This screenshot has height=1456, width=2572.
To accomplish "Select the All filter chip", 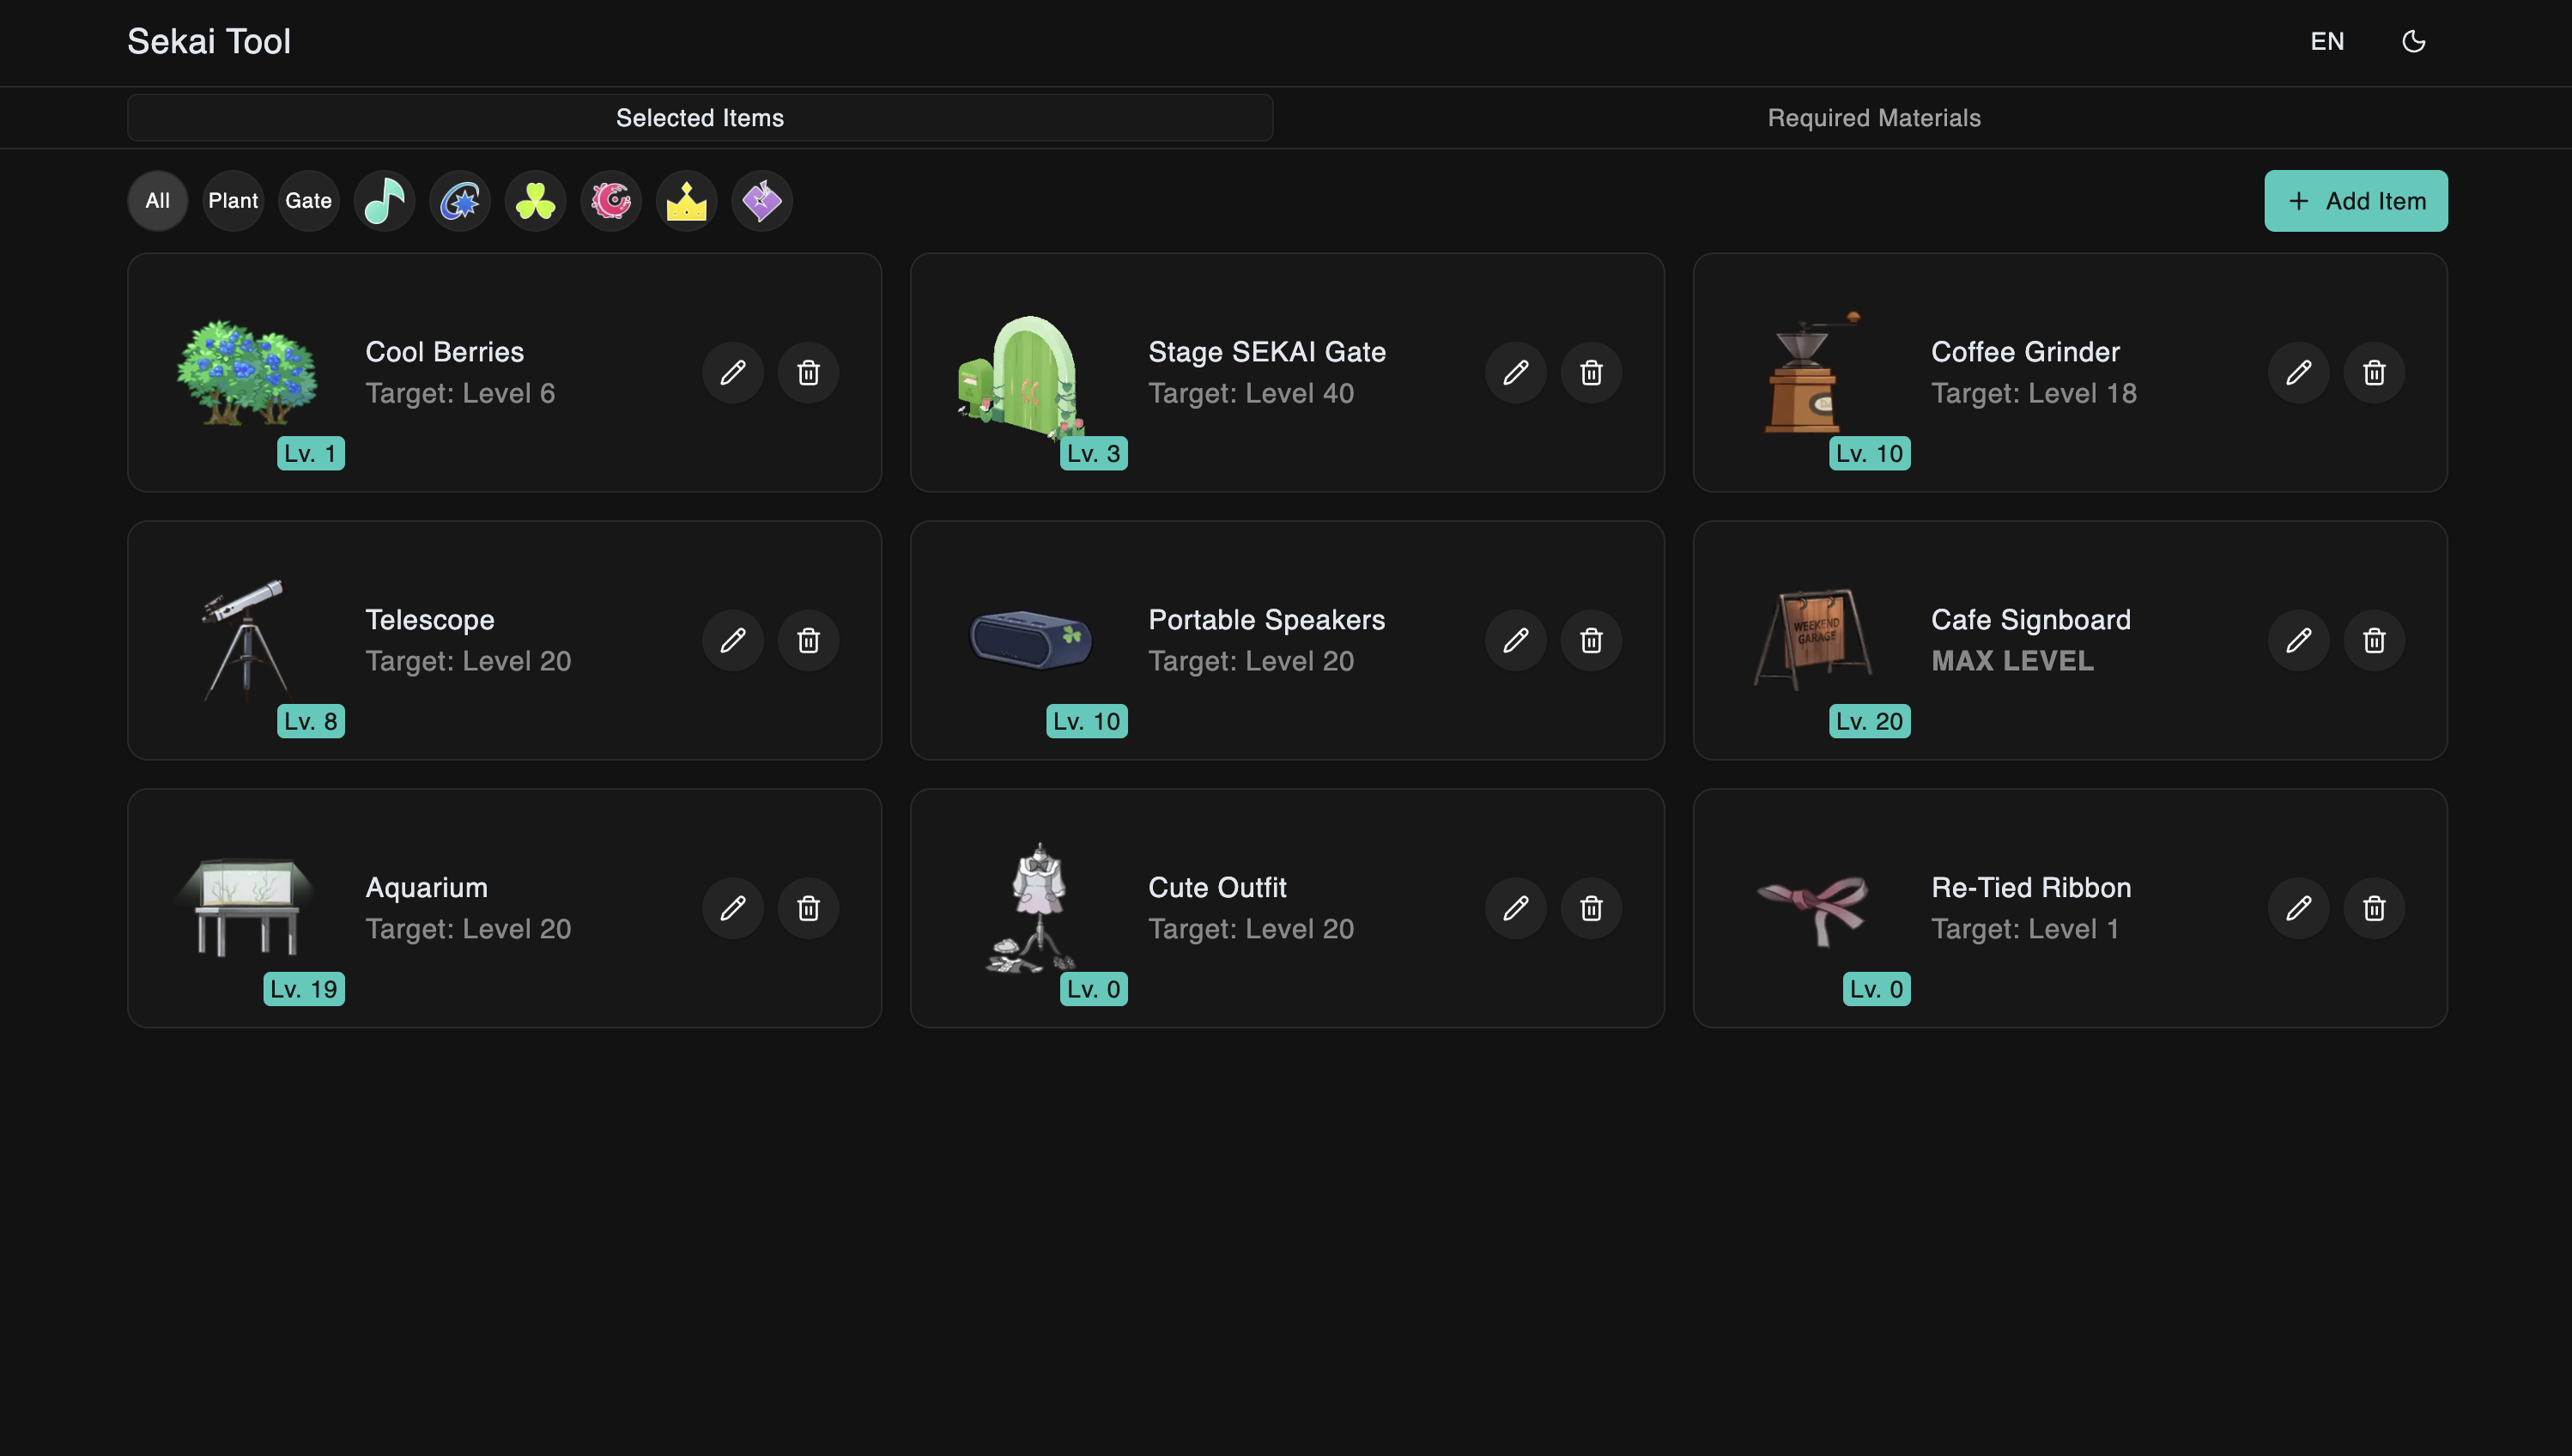I will (158, 201).
